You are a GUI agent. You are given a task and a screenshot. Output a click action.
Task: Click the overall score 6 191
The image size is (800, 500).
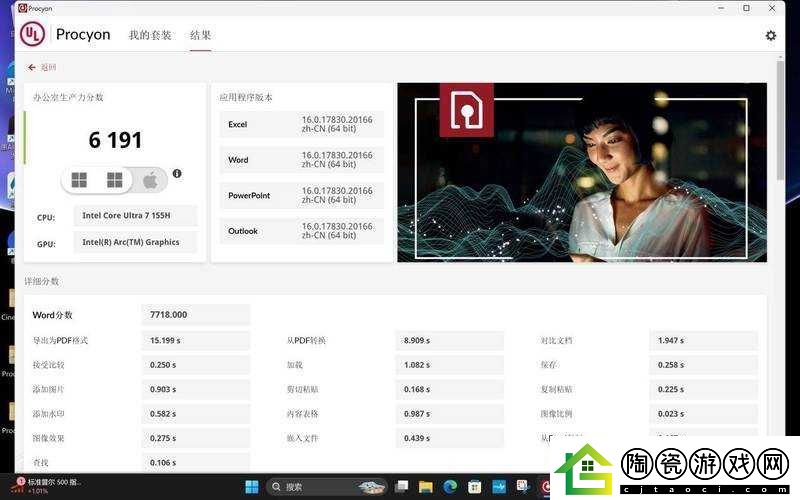(115, 140)
